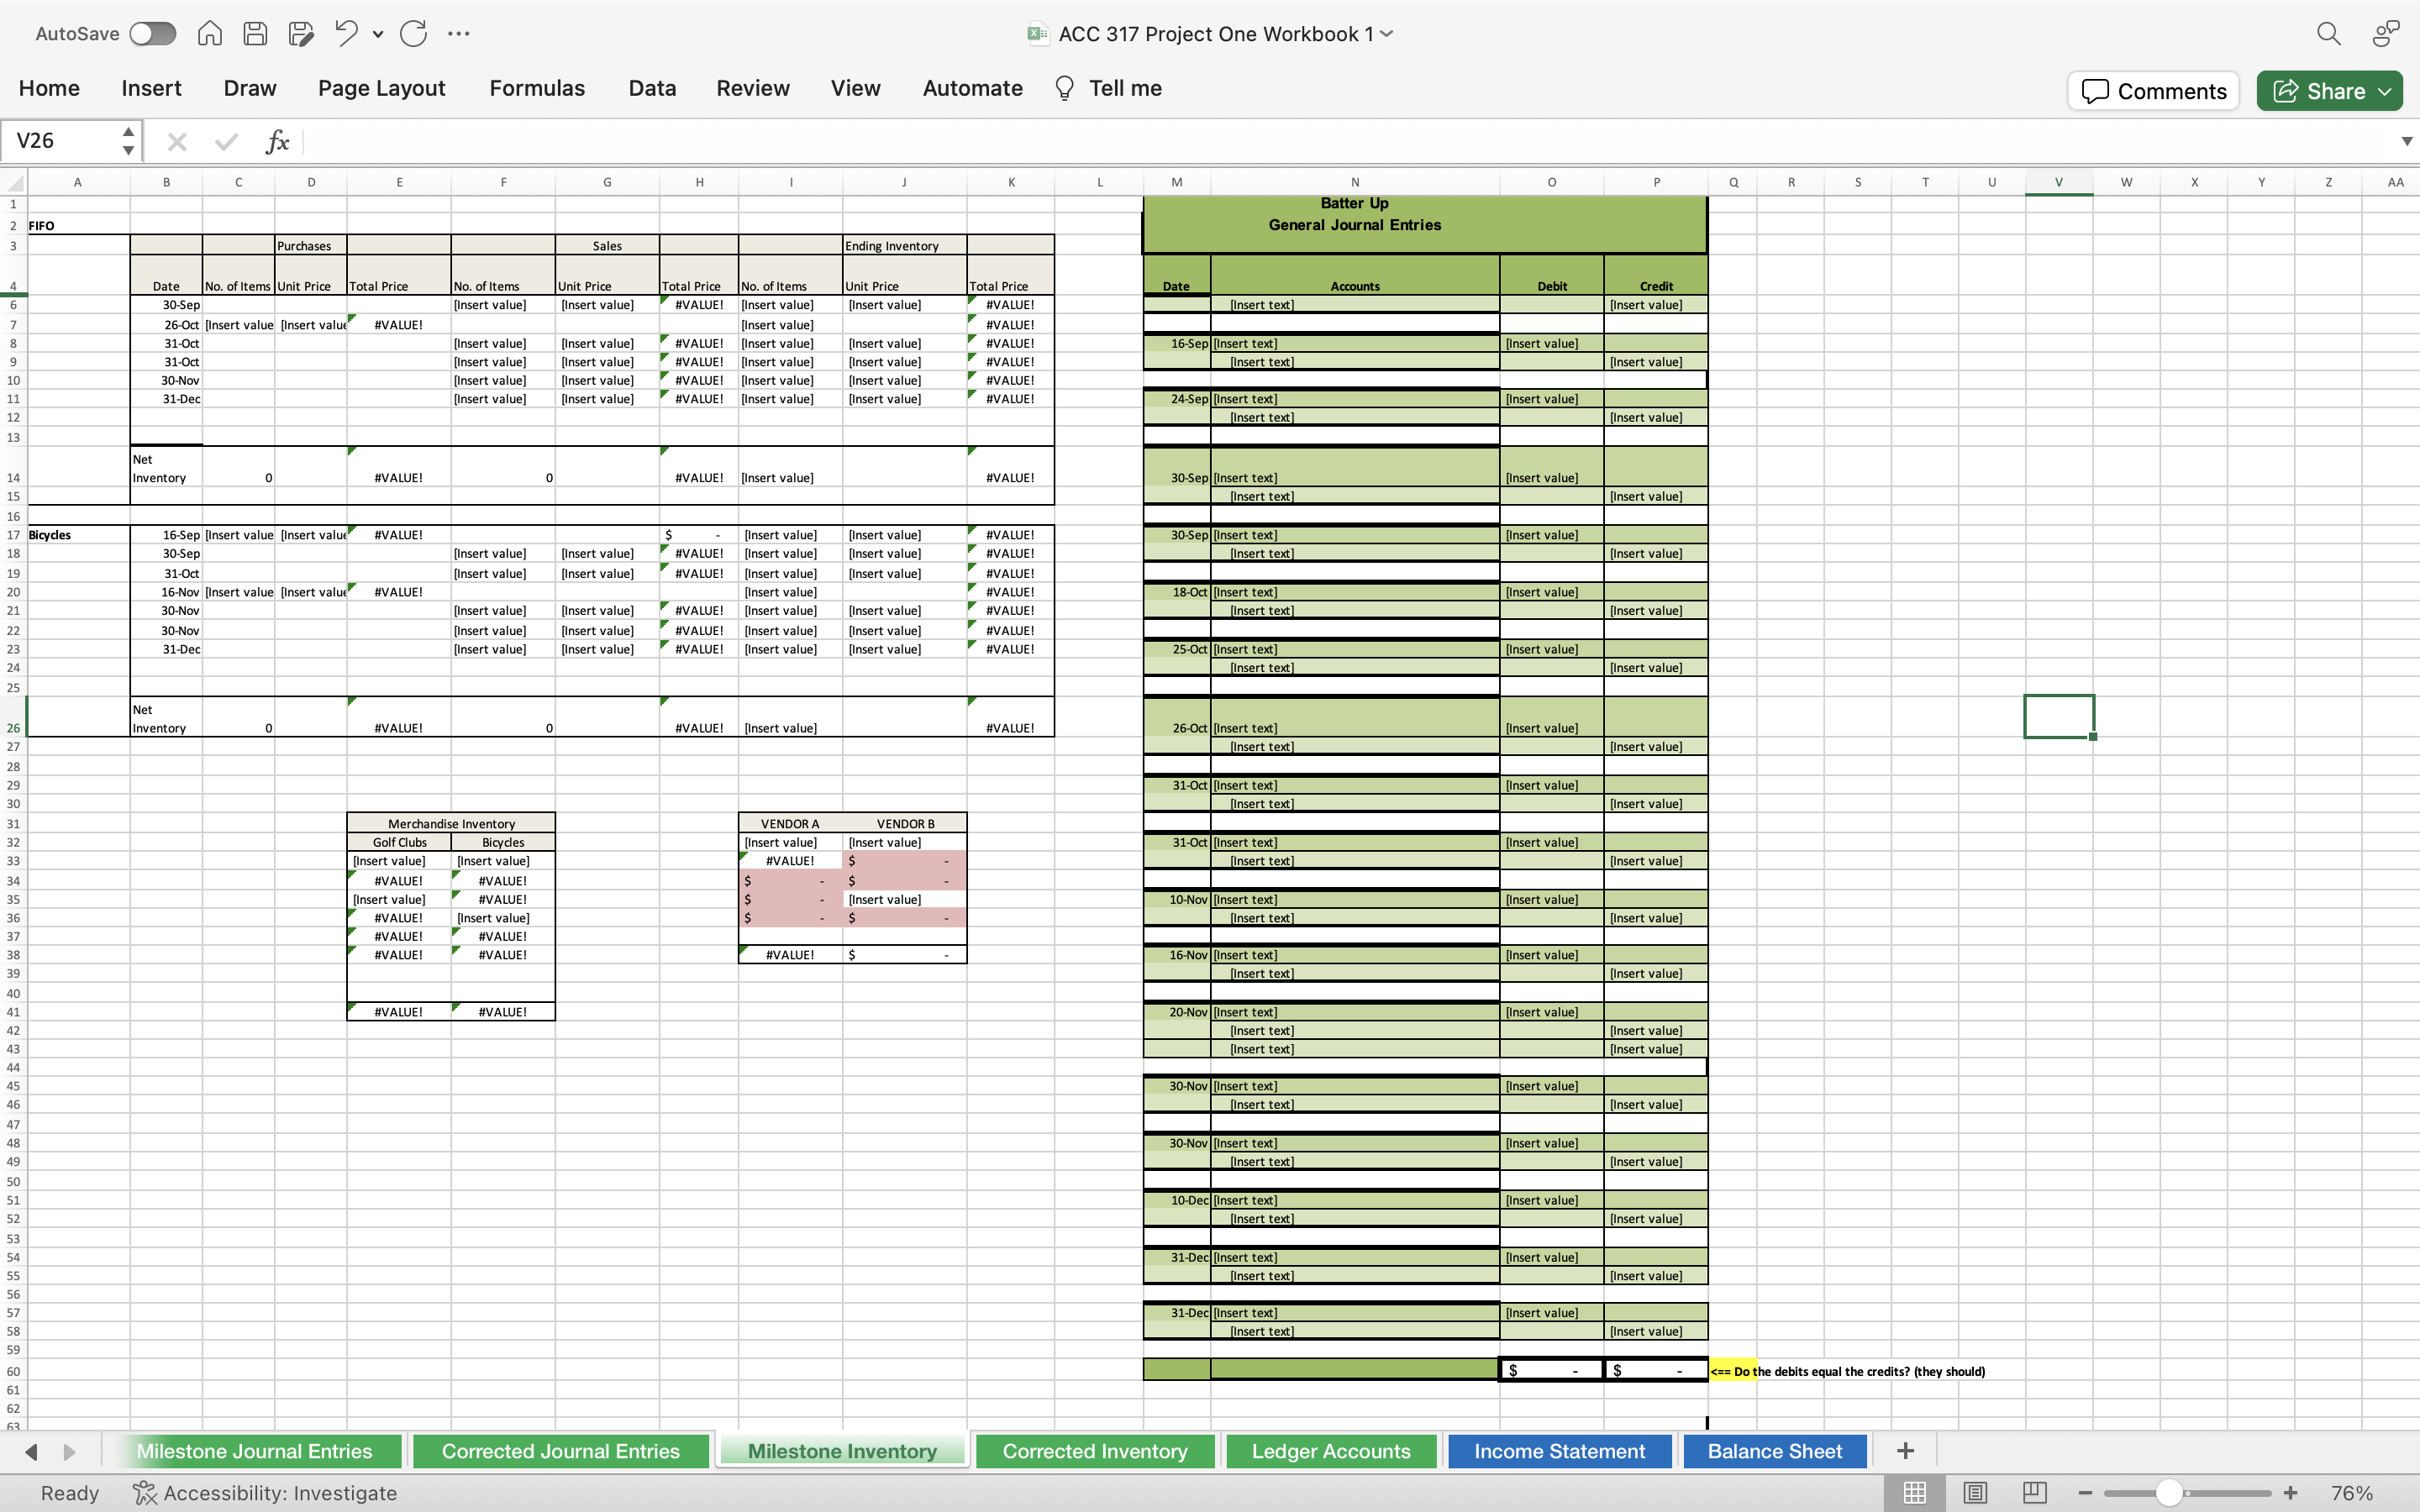Open the Formulas ribbon tab
Viewport: 2420px width, 1512px height.
point(536,88)
